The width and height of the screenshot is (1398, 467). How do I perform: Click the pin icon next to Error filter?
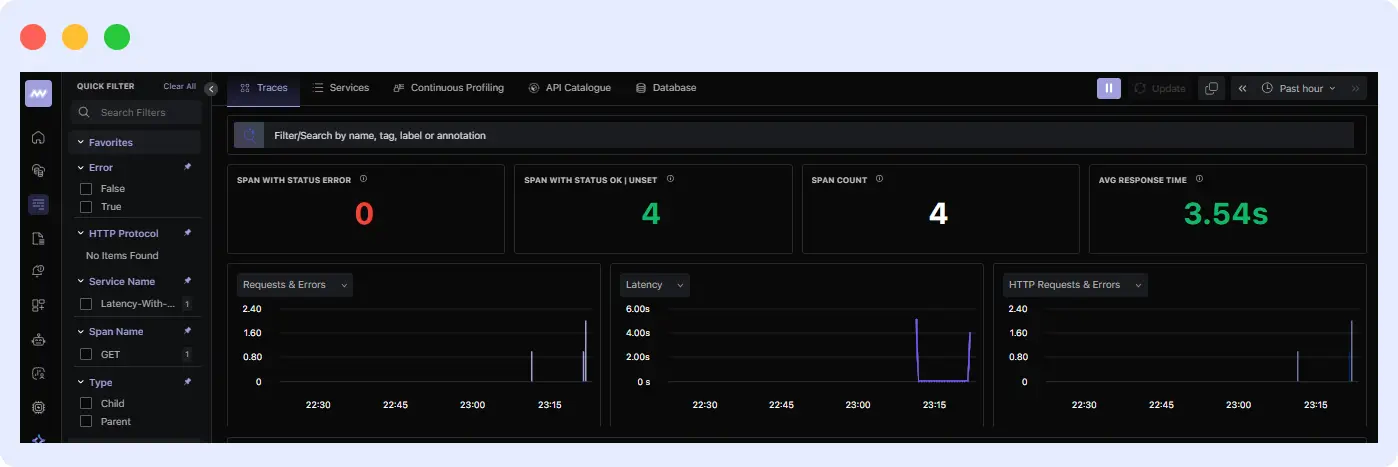click(x=188, y=167)
